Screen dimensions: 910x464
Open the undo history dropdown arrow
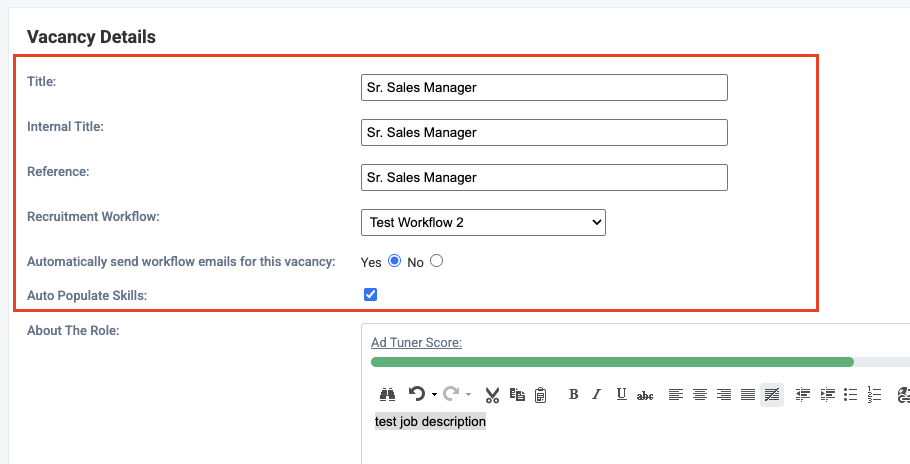pos(433,395)
